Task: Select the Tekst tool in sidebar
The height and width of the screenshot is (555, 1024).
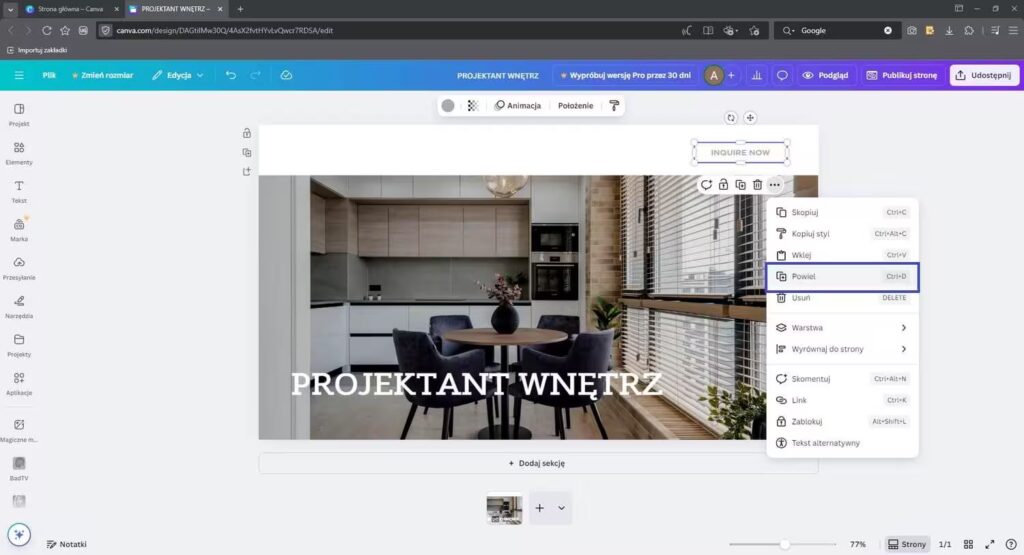Action: pos(19,191)
